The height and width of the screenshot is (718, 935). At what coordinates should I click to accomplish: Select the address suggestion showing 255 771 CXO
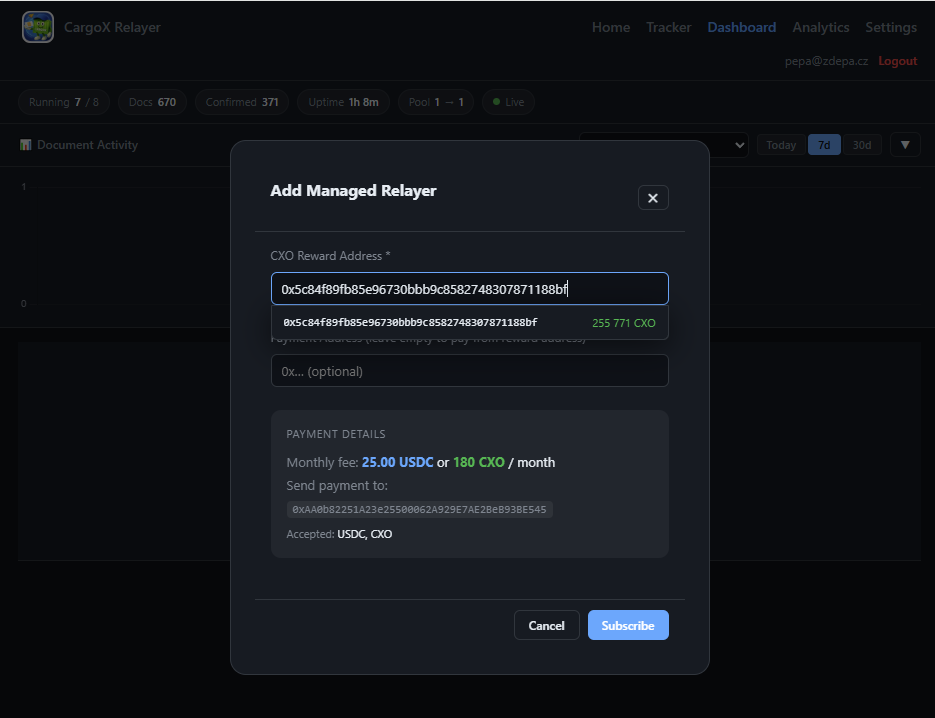[470, 322]
